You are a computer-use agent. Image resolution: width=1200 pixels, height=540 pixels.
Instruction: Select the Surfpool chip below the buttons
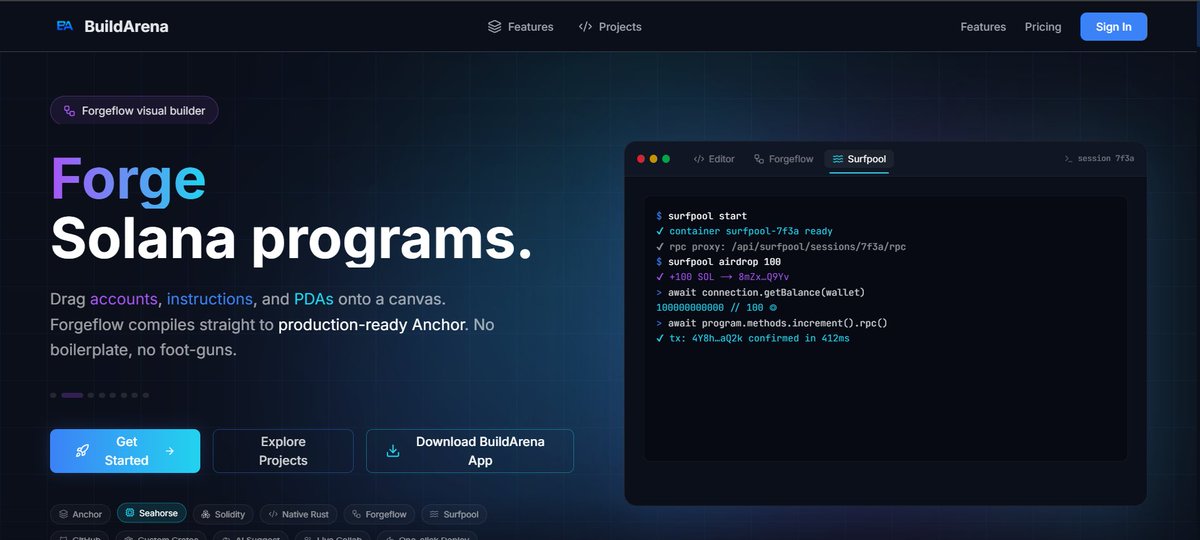[454, 514]
